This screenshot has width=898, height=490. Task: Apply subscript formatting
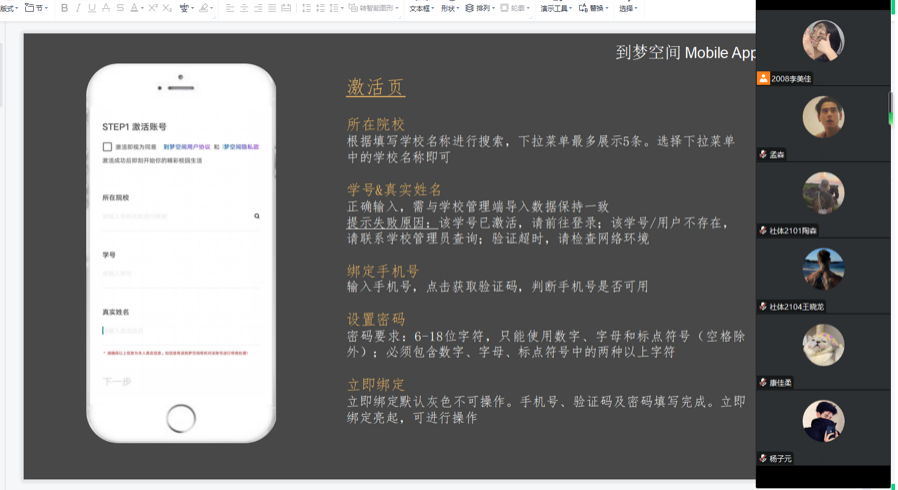click(x=167, y=8)
